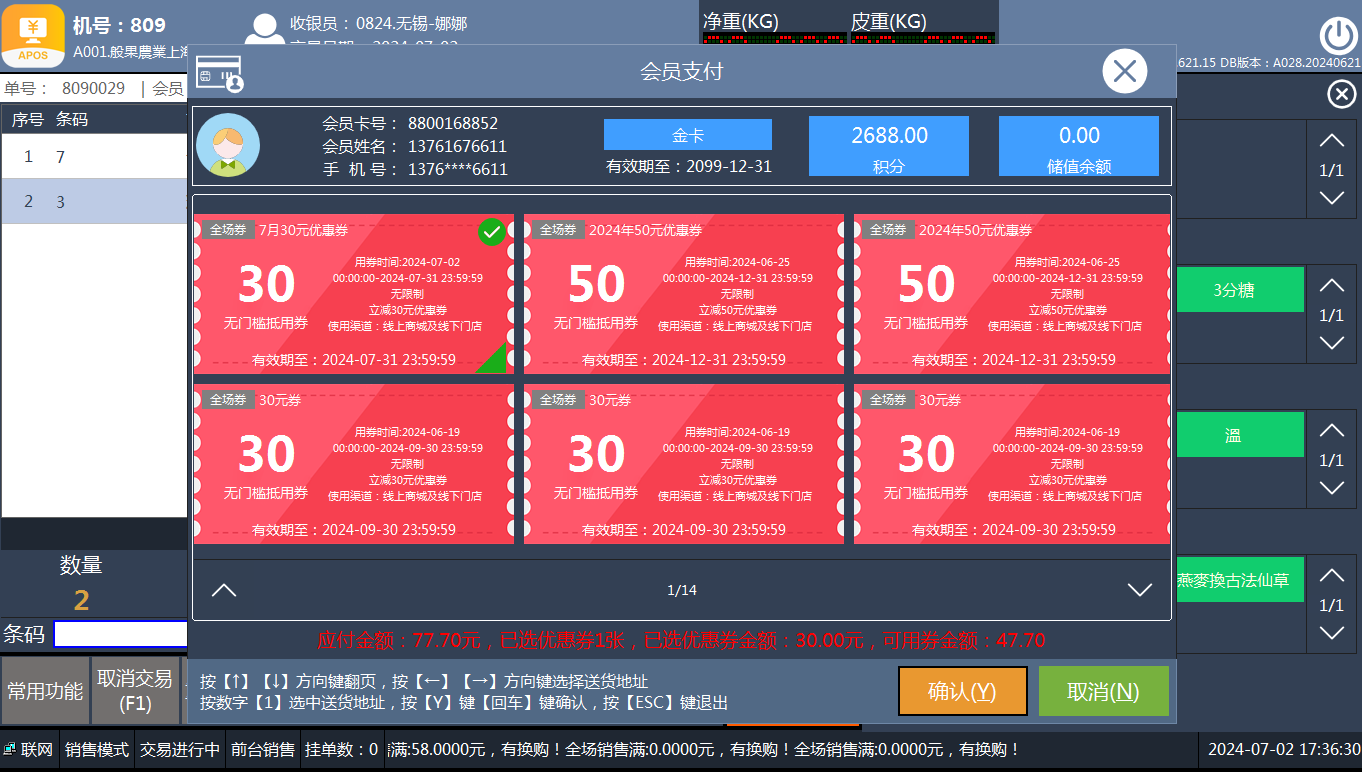Click the 交易进行中 status entry
1362x772 pixels.
(180, 749)
